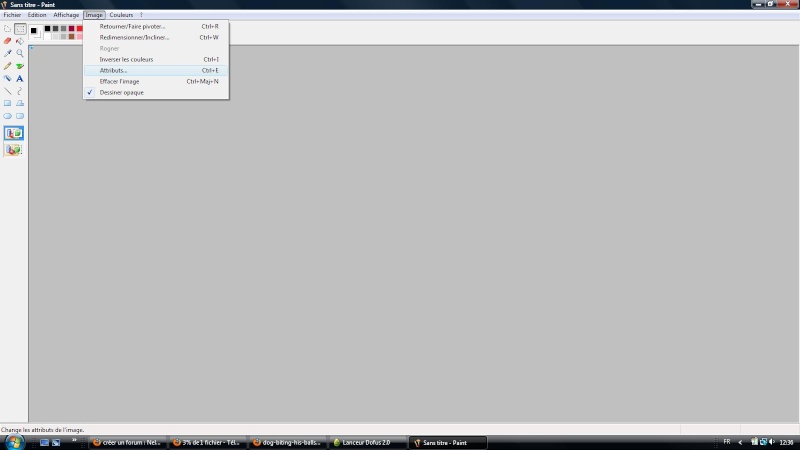Select the Text tool
The width and height of the screenshot is (800, 450).
20,79
